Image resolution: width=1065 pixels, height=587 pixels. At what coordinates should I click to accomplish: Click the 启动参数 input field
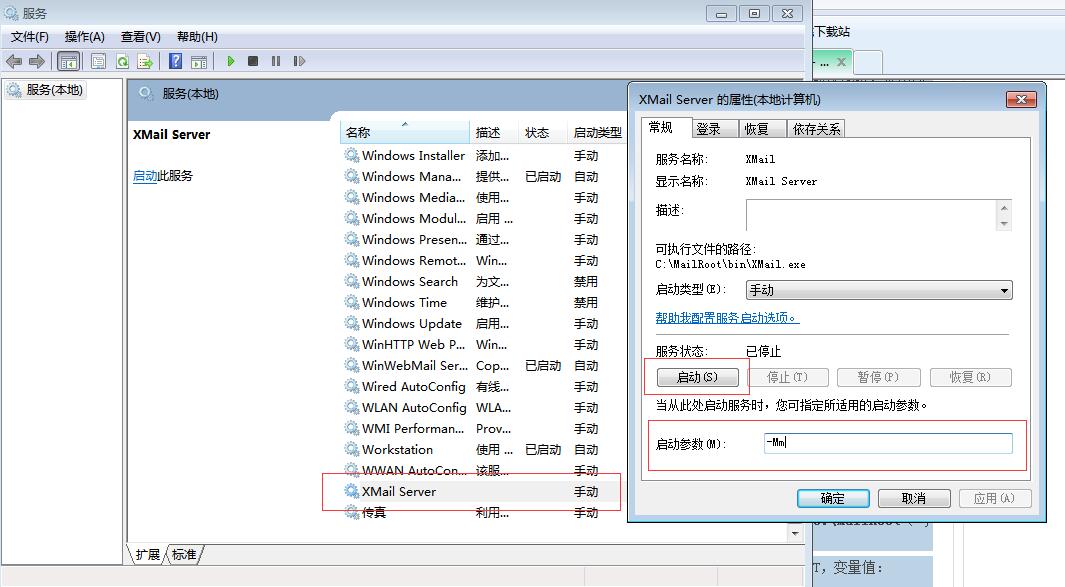pyautogui.click(x=888, y=443)
